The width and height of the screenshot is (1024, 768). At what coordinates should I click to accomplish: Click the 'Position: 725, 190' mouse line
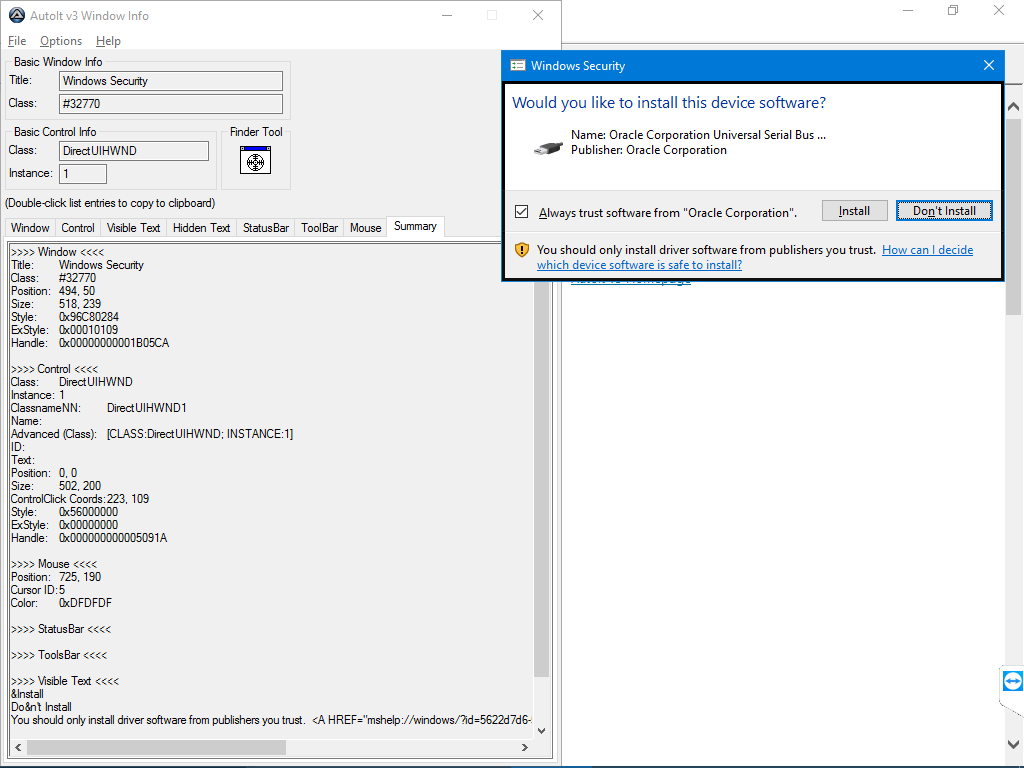(x=56, y=577)
